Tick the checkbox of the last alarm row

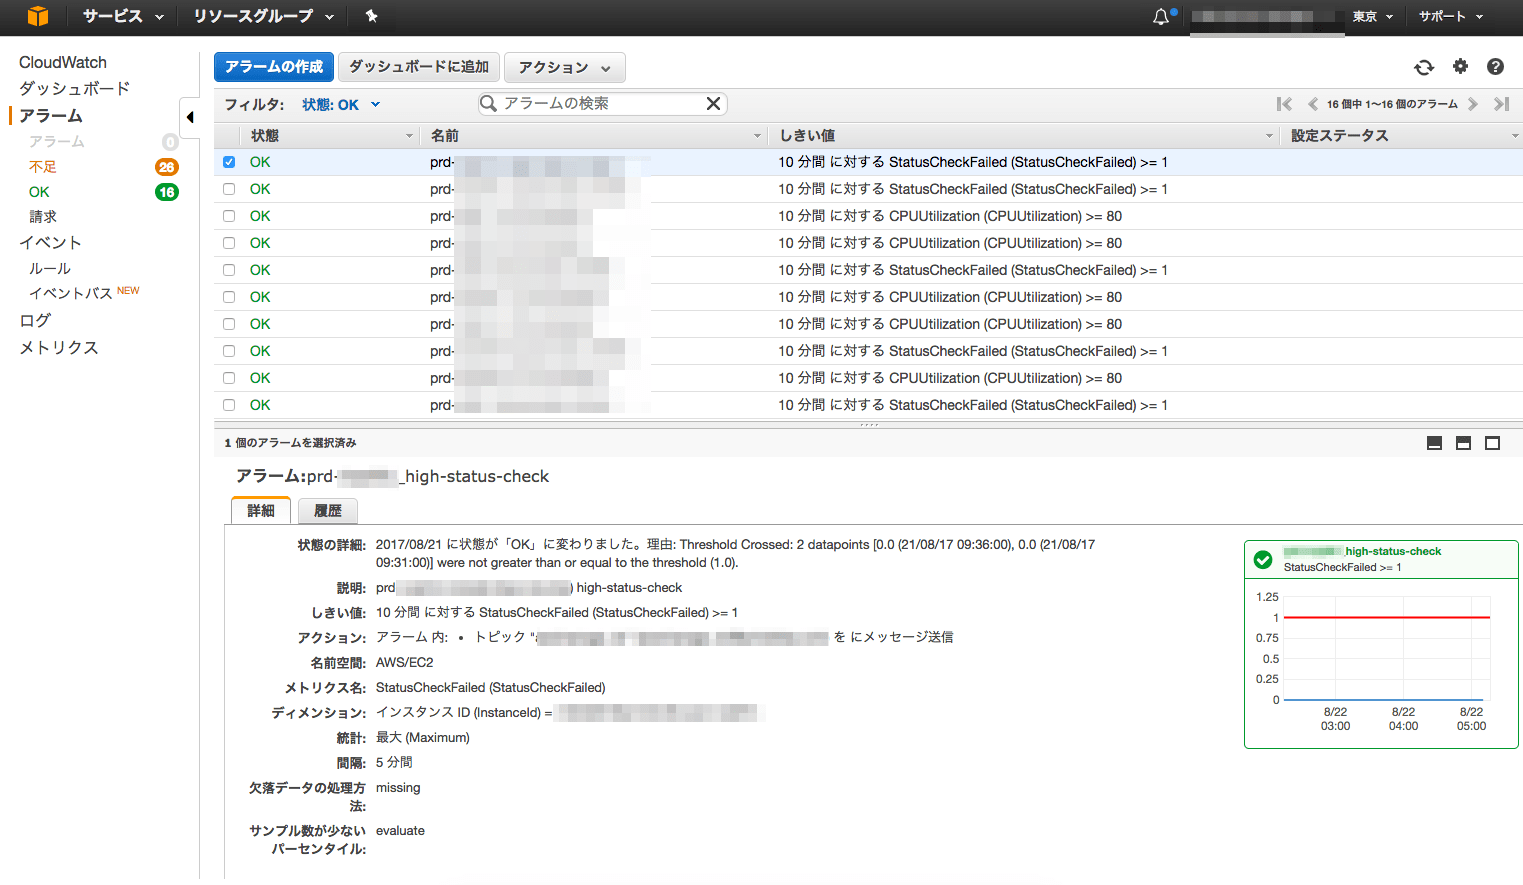pos(229,405)
